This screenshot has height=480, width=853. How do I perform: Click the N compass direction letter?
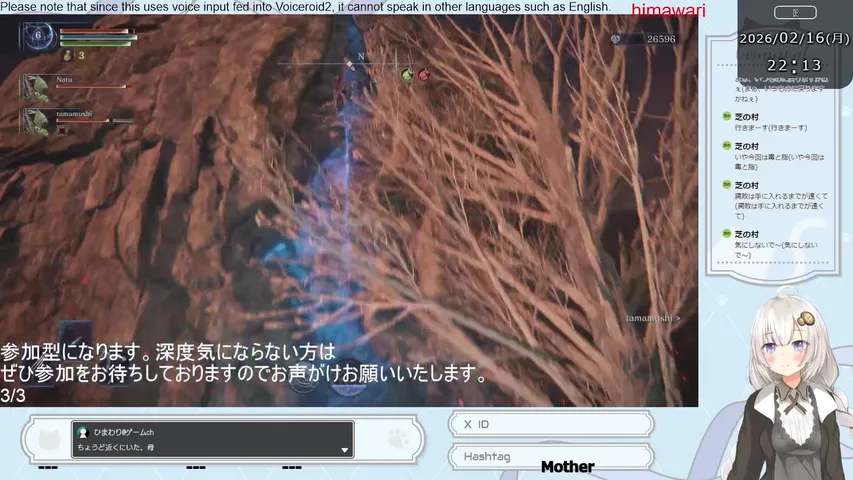[361, 57]
